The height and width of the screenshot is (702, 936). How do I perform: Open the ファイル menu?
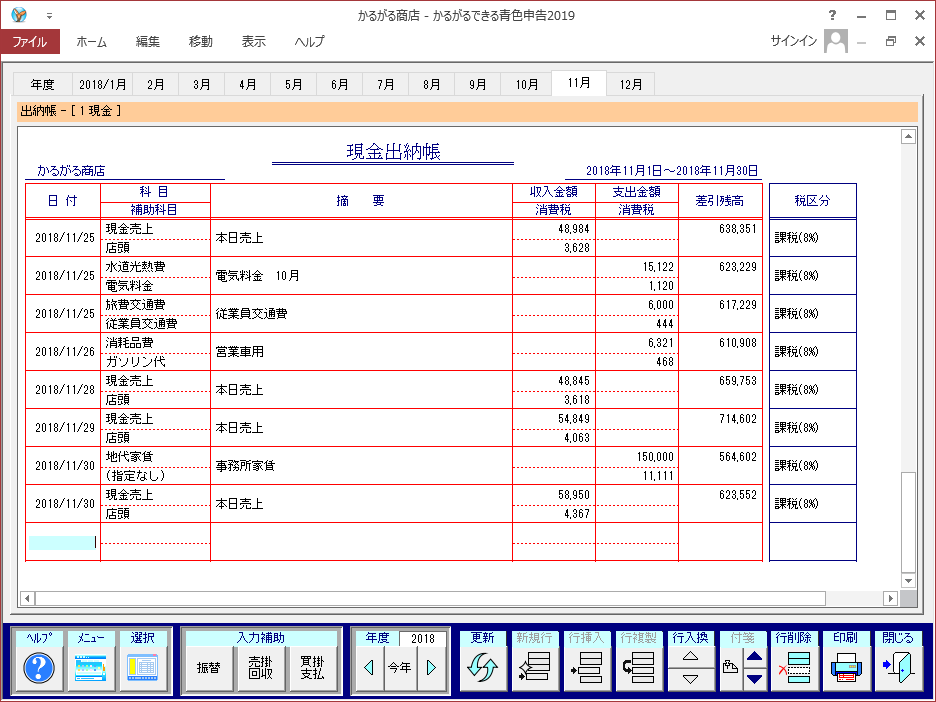point(30,42)
